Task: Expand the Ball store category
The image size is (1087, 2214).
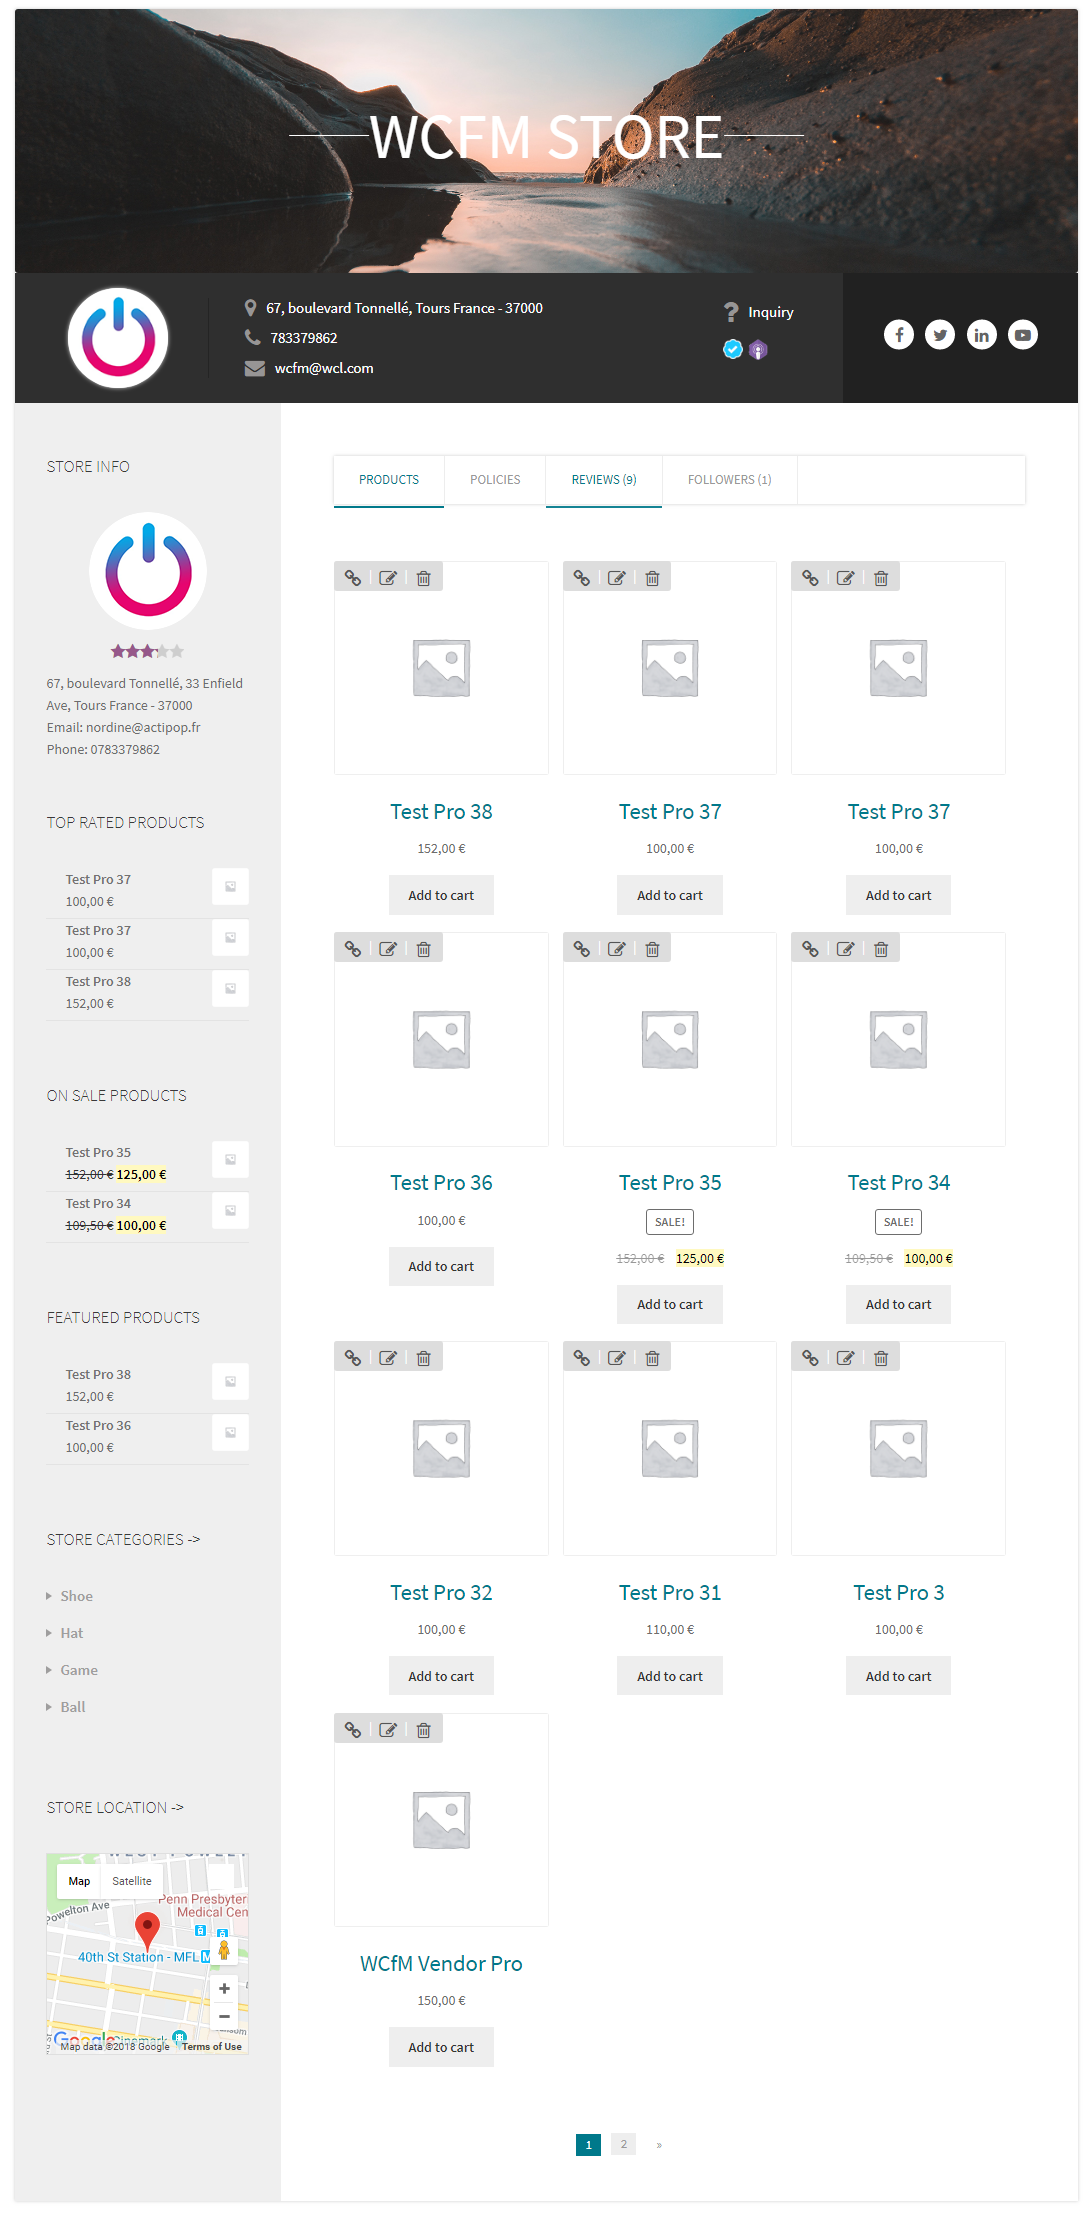Action: pyautogui.click(x=72, y=1707)
